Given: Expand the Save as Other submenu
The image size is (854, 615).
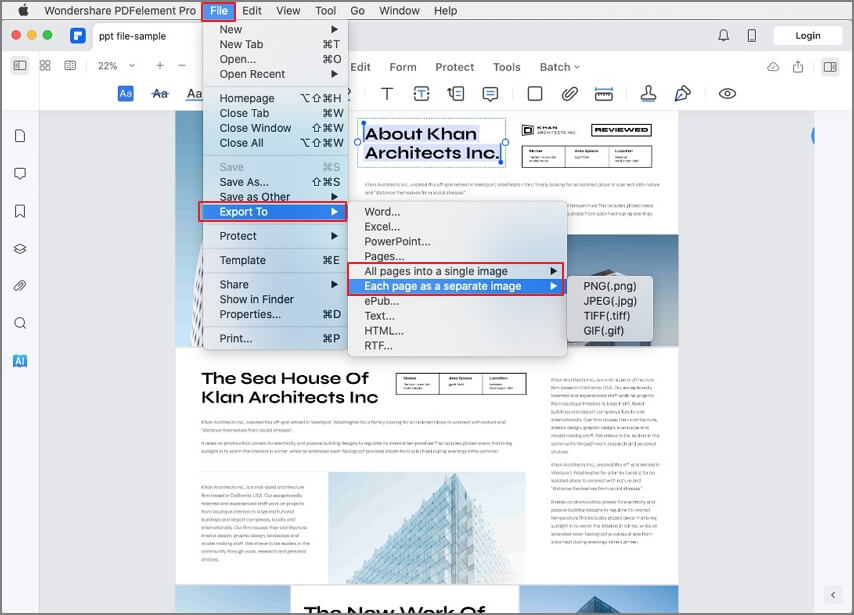Looking at the screenshot, I should point(276,197).
